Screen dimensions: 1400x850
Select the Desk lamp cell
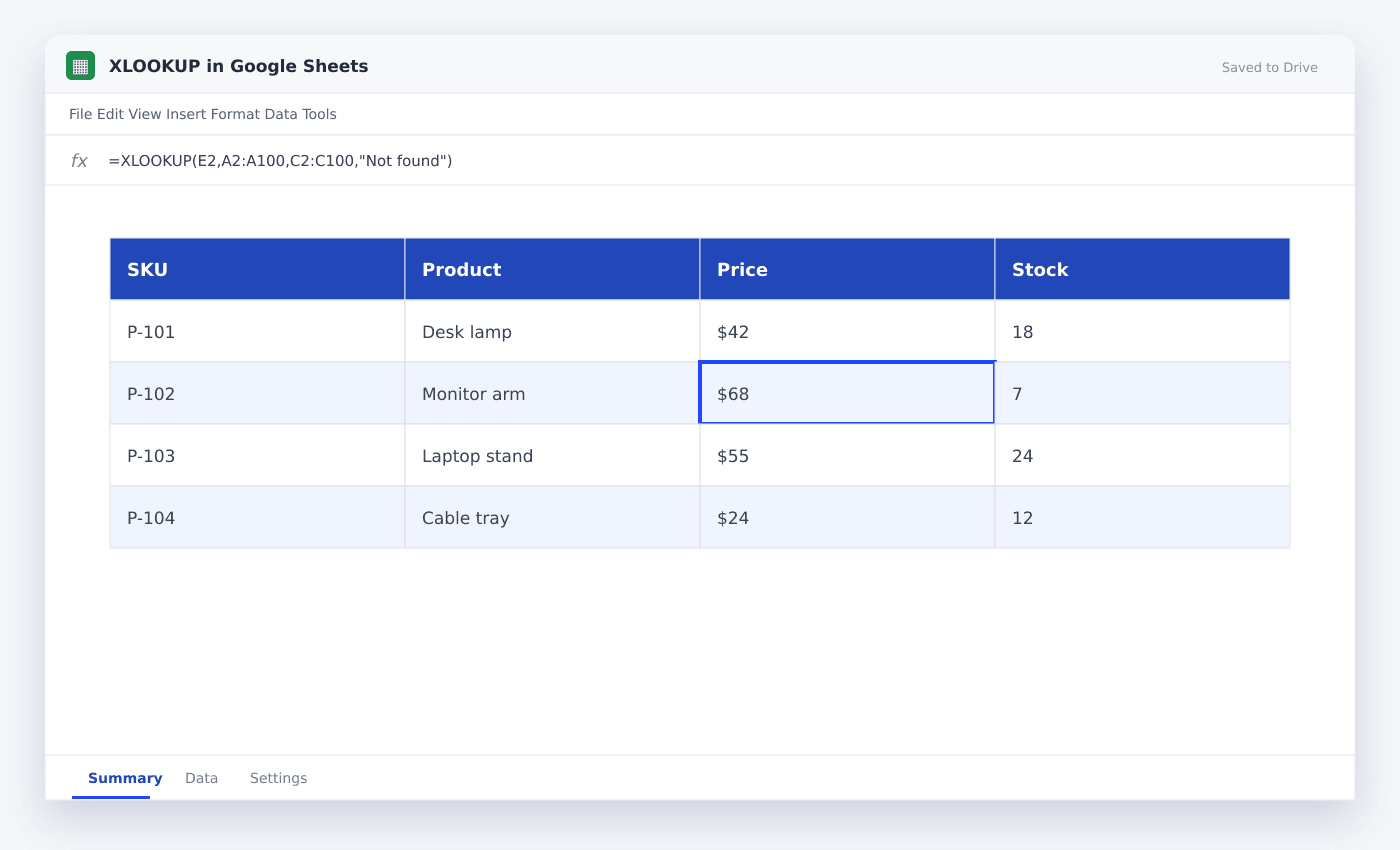[x=552, y=331]
